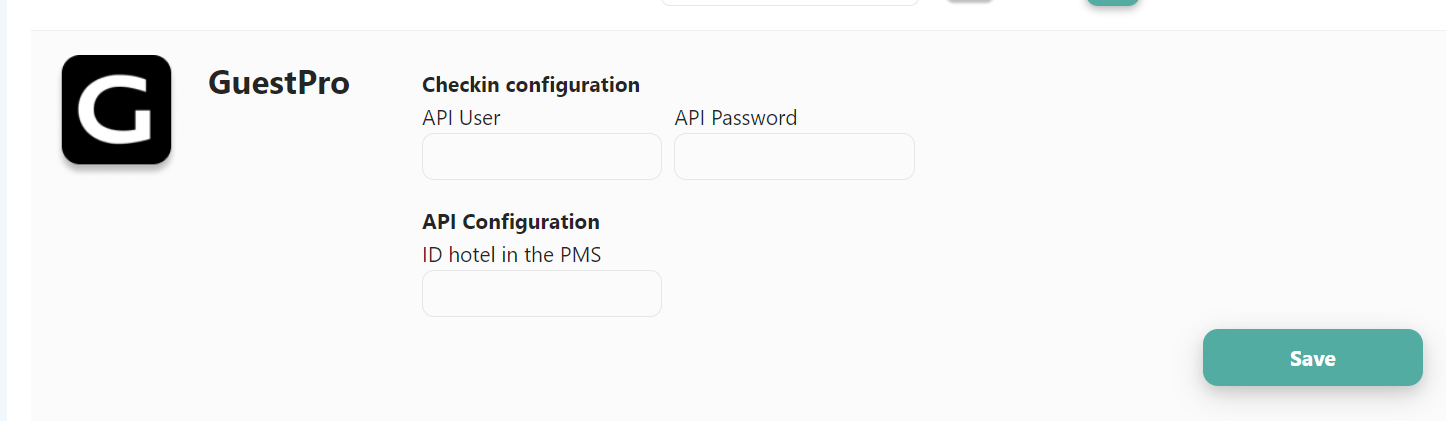
Task: Click the light blue strip on left edge
Action: (x=3, y=210)
